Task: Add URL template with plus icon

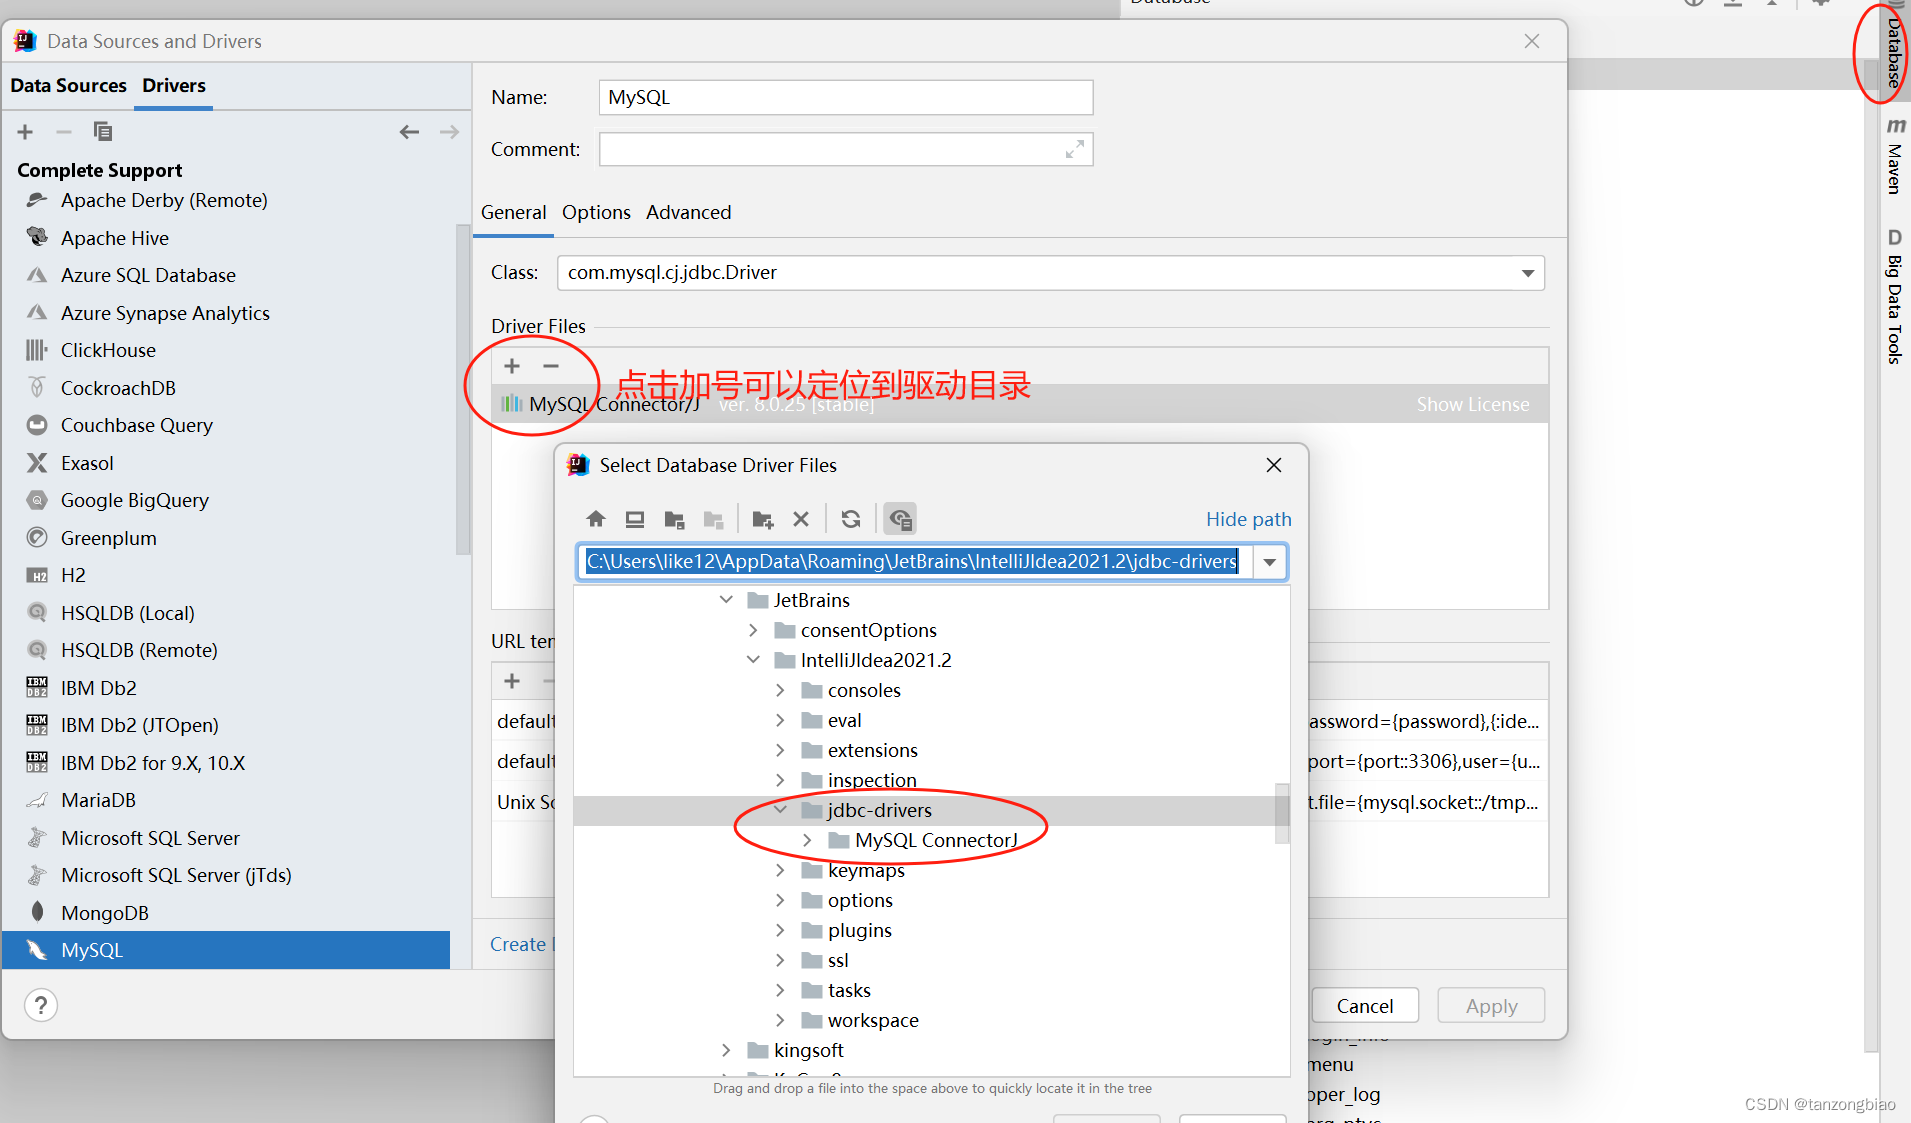Action: click(x=512, y=681)
